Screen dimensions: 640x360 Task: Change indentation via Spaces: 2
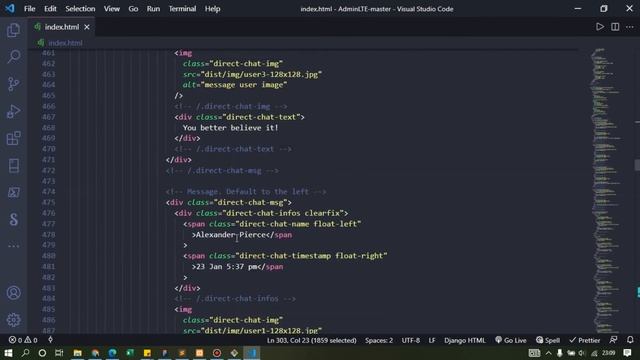pyautogui.click(x=379, y=340)
